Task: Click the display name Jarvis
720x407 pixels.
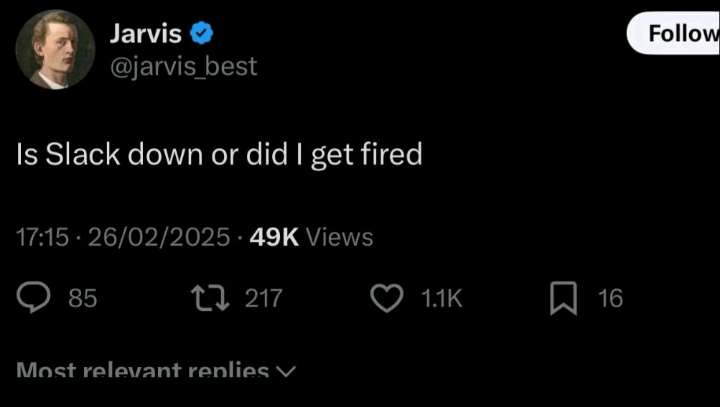Action: [x=145, y=34]
